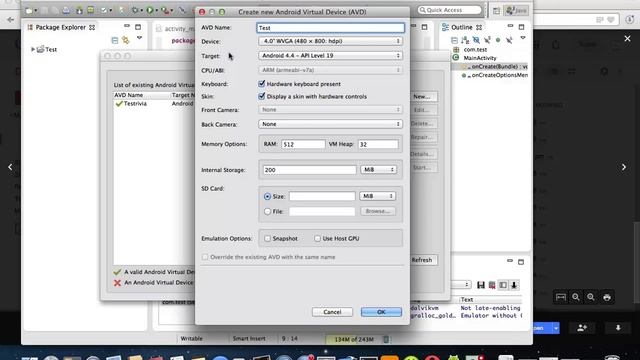Click the Sort alphabetically icon in Outline
The image size is (640, 360).
click(x=465, y=40)
